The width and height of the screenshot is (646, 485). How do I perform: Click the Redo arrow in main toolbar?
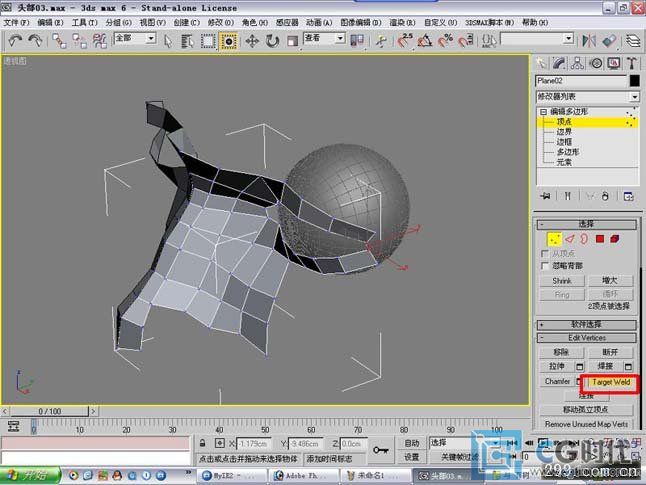click(35, 40)
